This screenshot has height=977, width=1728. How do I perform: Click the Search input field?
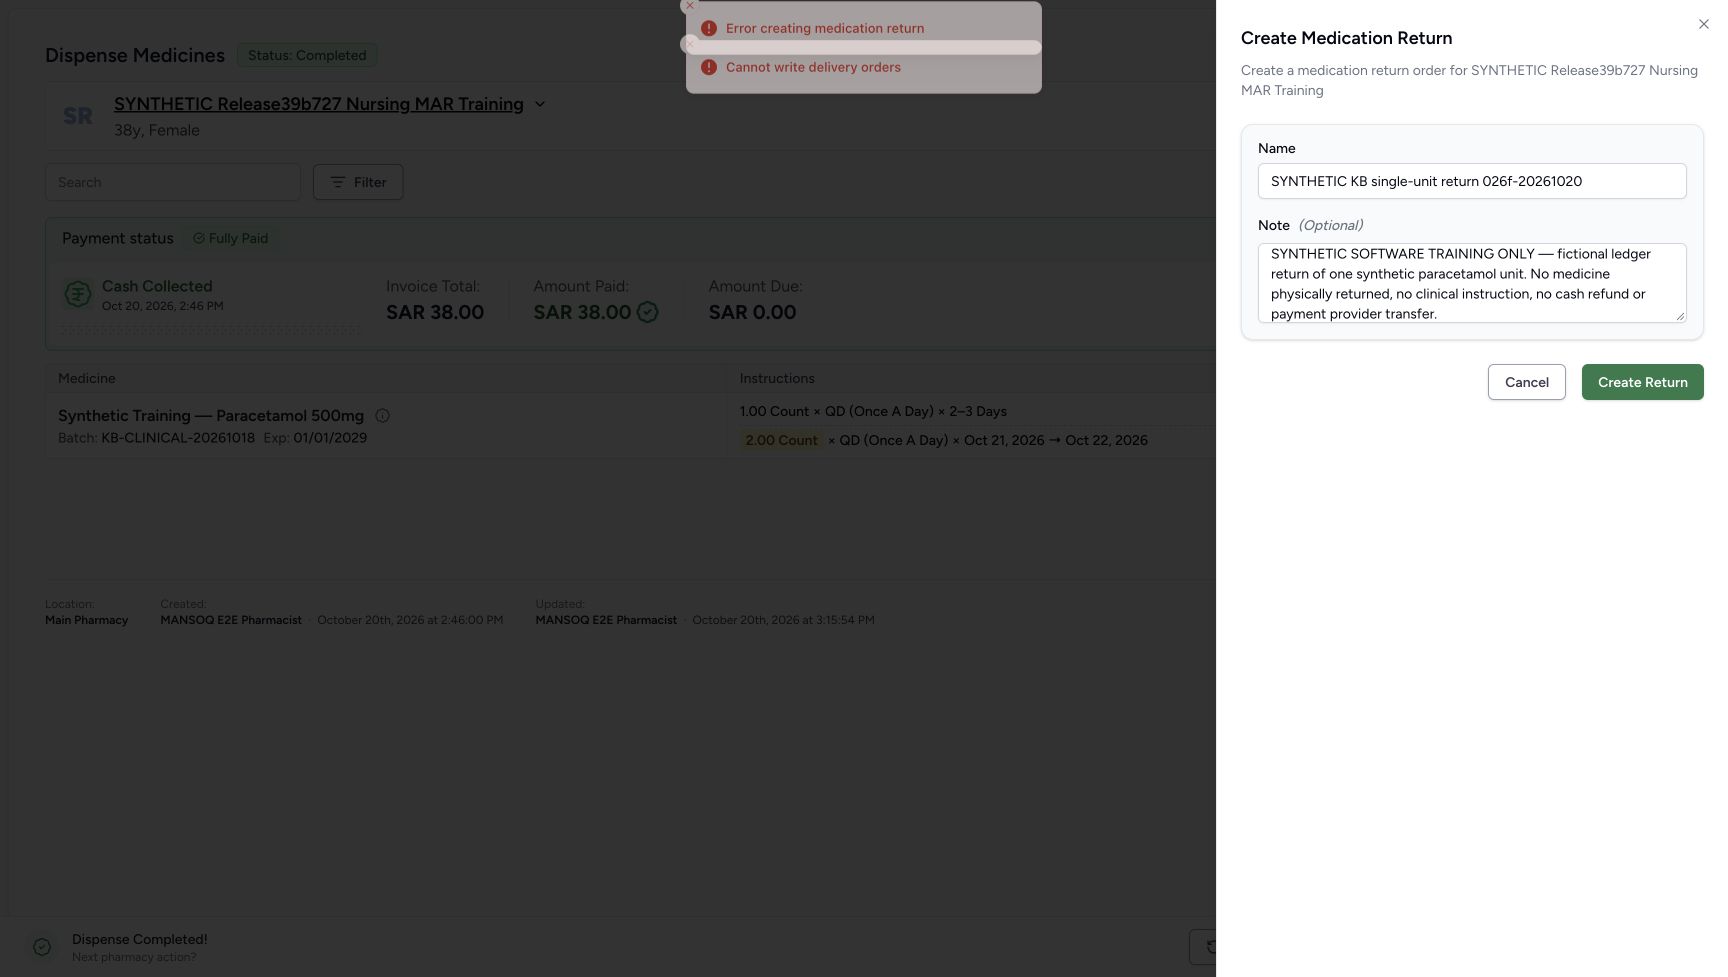click(x=173, y=182)
